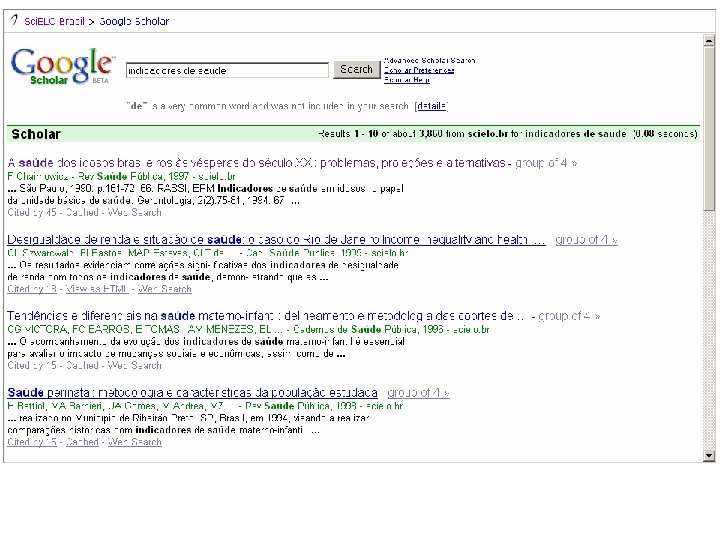
Task: Open the [details] link about common words
Action: [431, 106]
